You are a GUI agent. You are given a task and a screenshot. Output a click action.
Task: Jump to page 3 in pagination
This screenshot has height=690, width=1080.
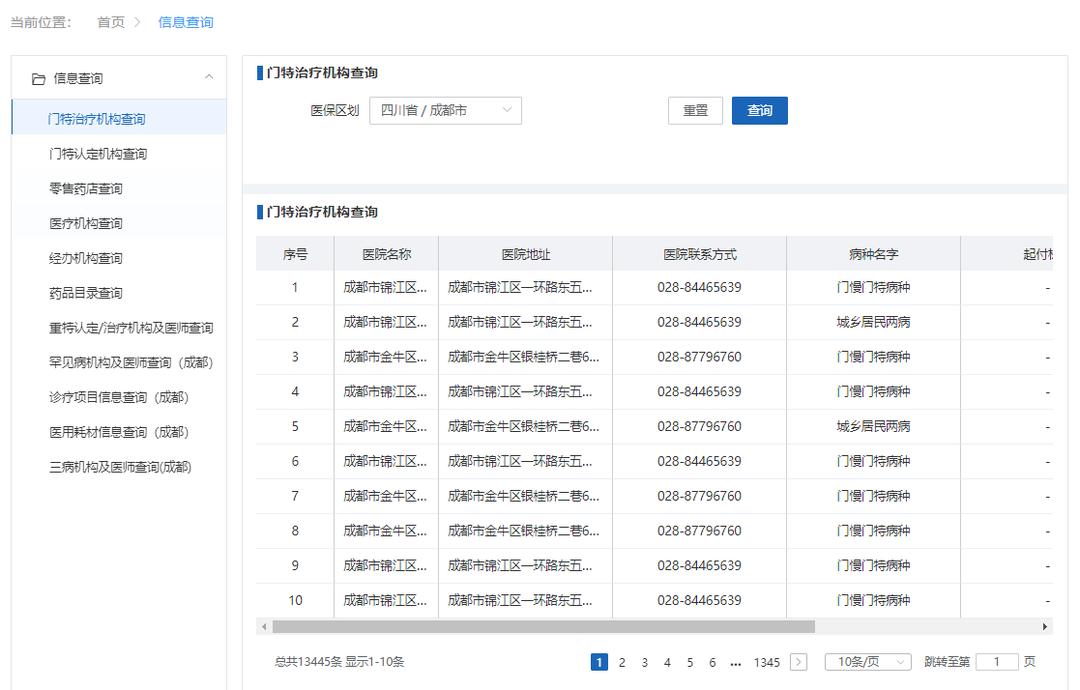pos(644,661)
